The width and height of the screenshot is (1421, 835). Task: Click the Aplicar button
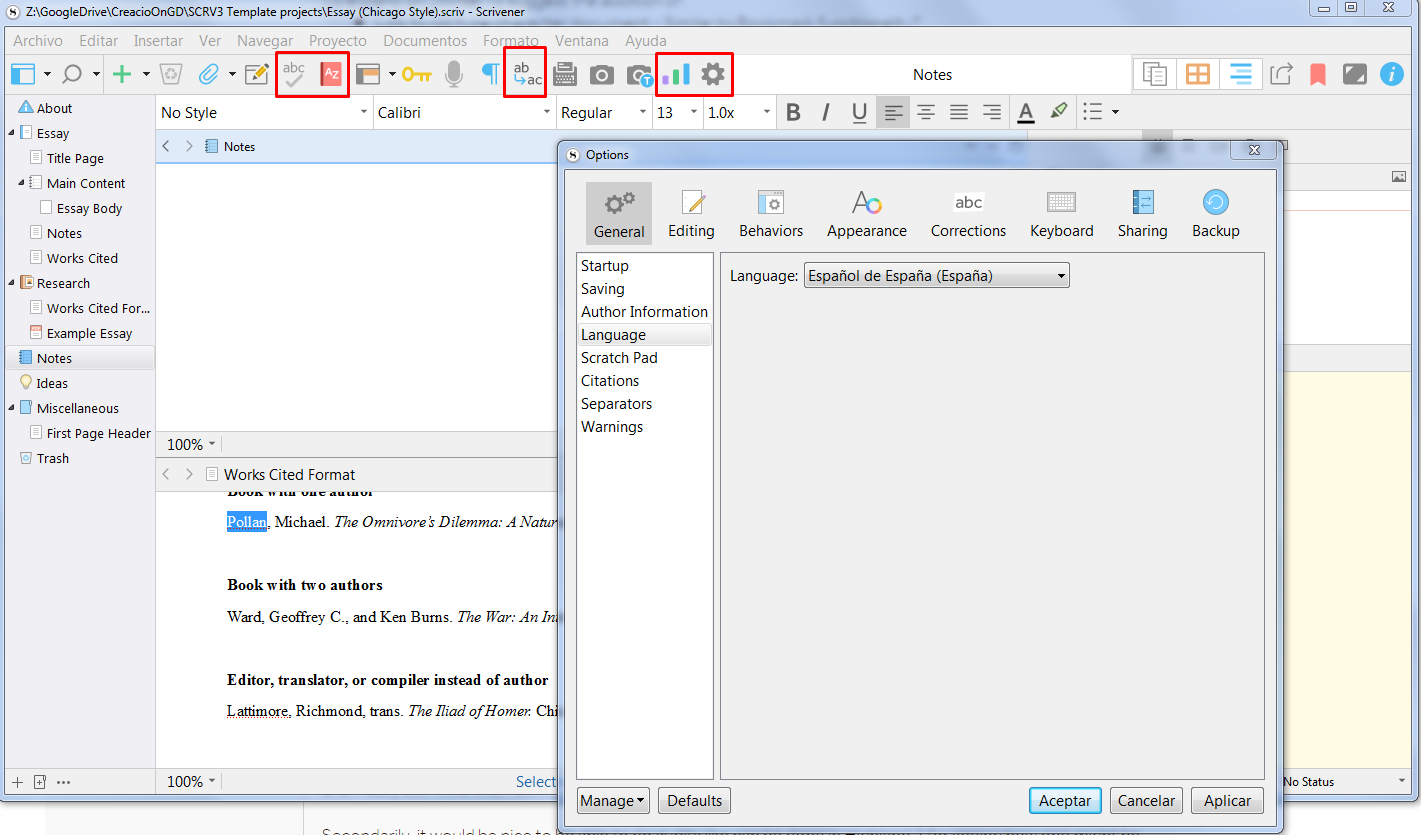pos(1227,801)
